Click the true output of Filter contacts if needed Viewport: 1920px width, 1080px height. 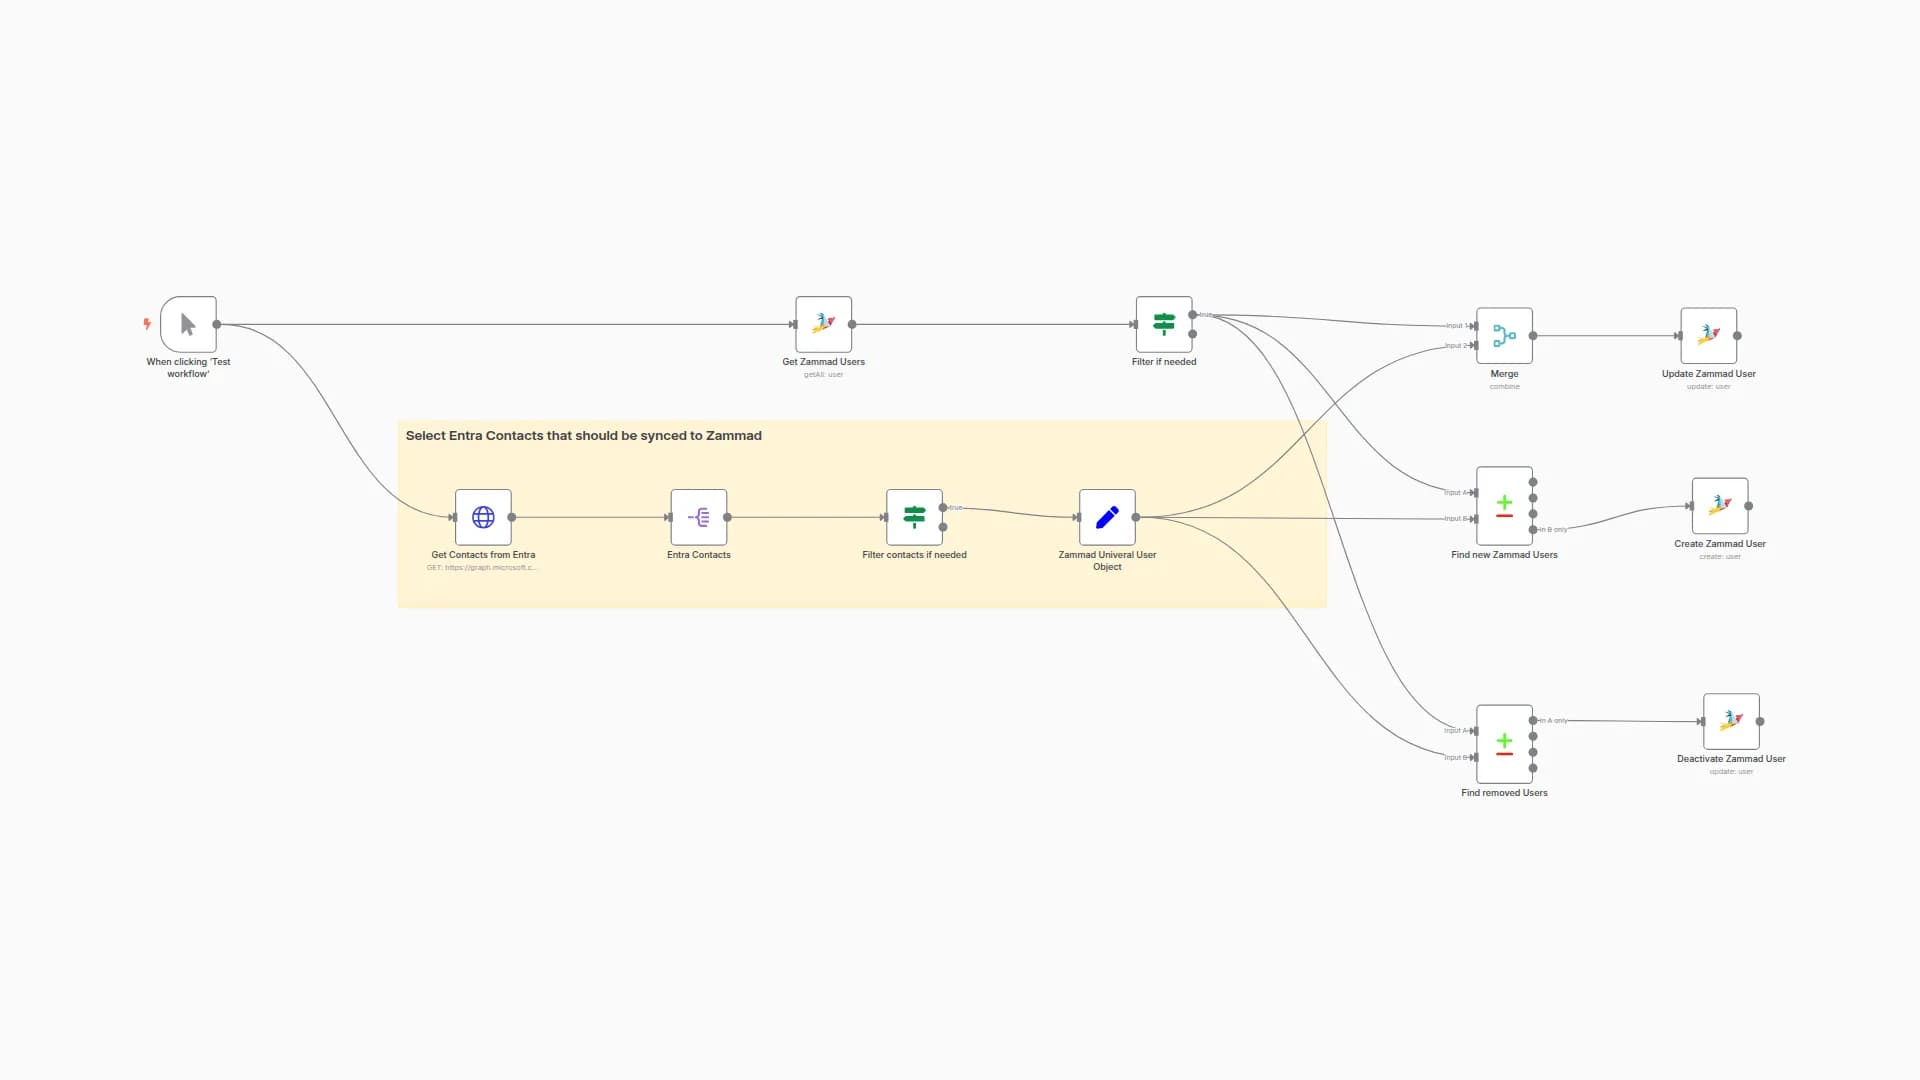click(943, 508)
